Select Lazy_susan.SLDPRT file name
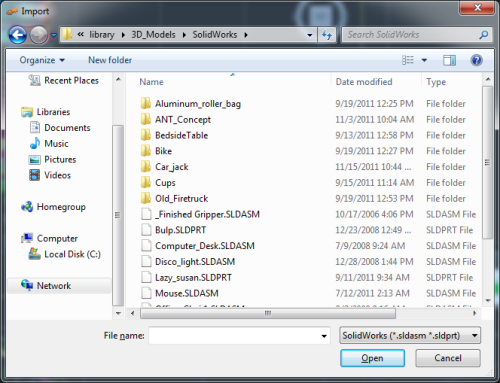500x383 pixels. pyautogui.click(x=193, y=278)
